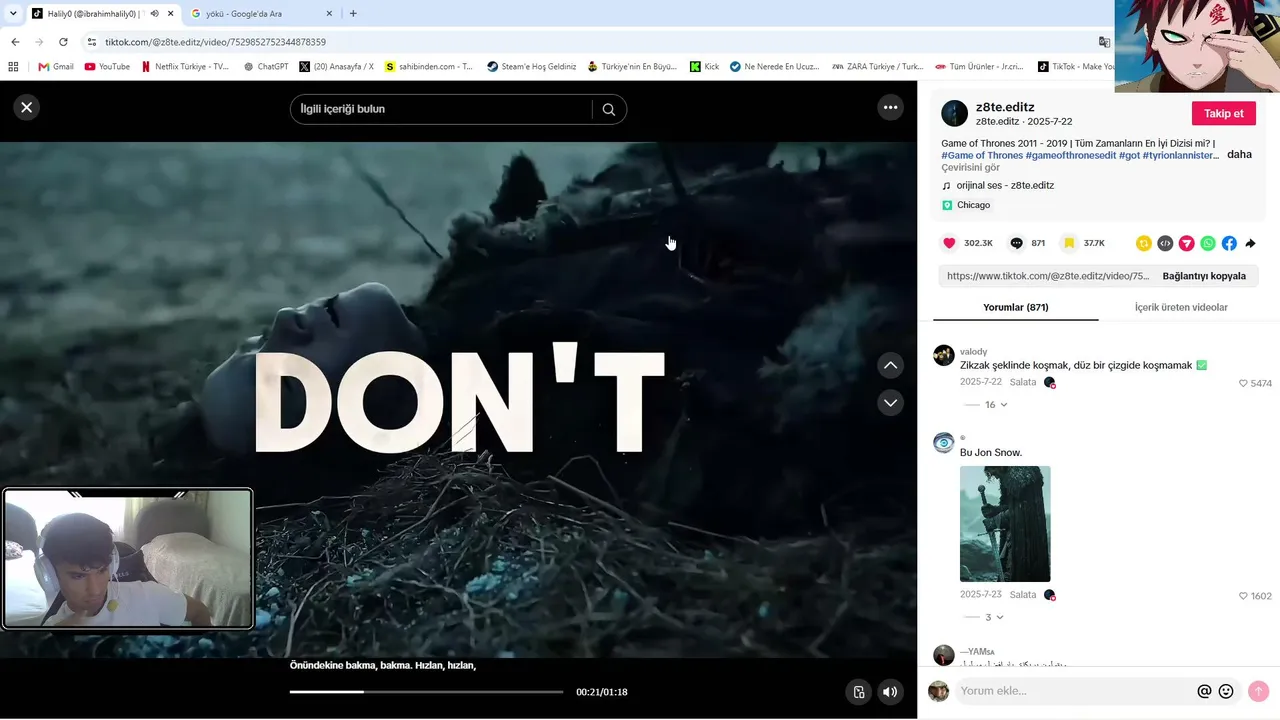Open the '(20) Anasayfa / X' bookmark
This screenshot has height=720, width=1280.
click(336, 67)
